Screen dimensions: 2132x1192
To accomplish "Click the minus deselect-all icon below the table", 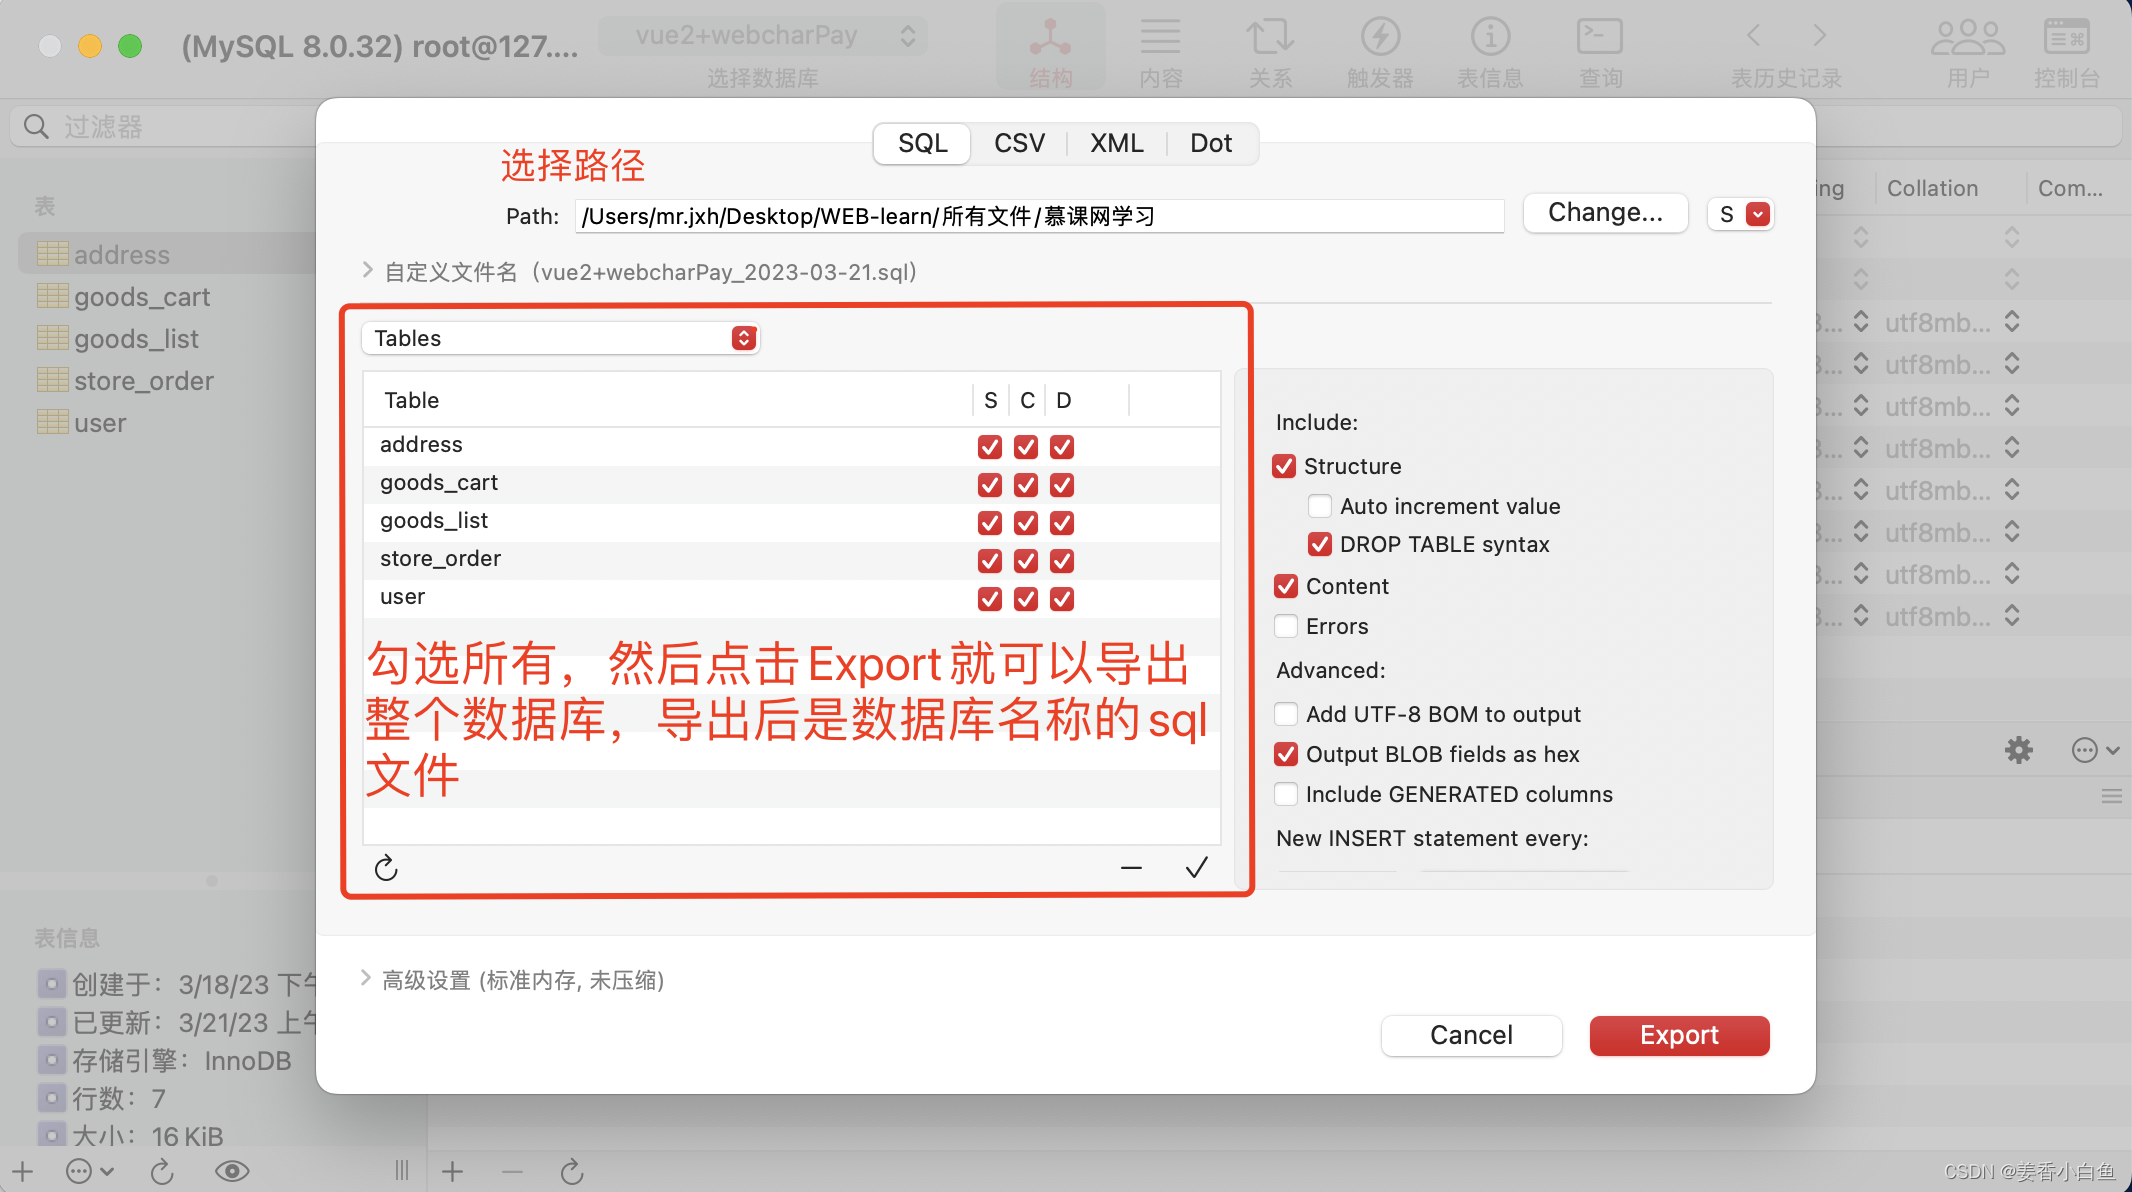I will (x=1131, y=868).
